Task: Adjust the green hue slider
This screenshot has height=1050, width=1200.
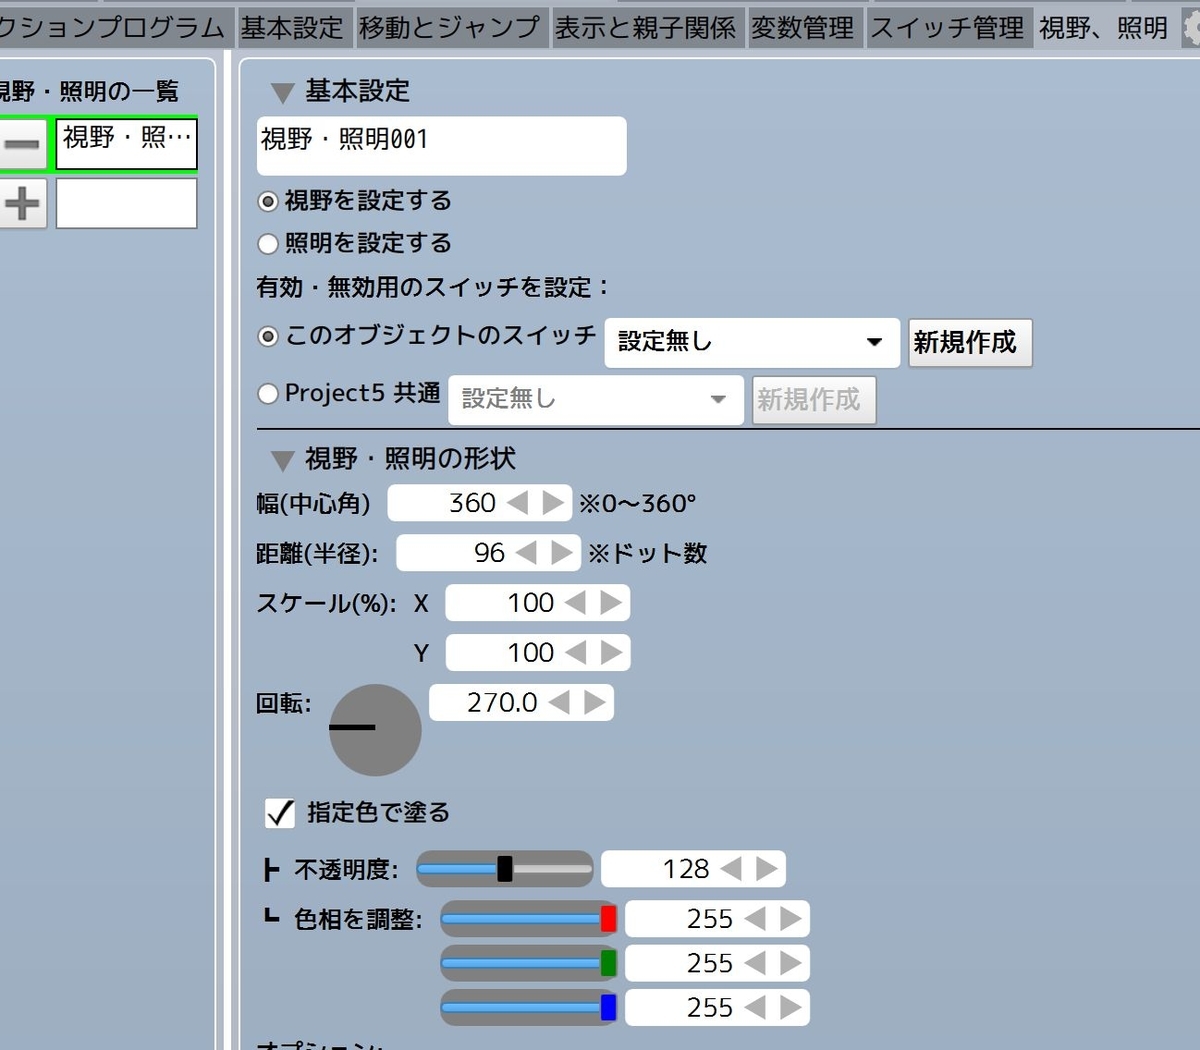Action: (x=528, y=963)
